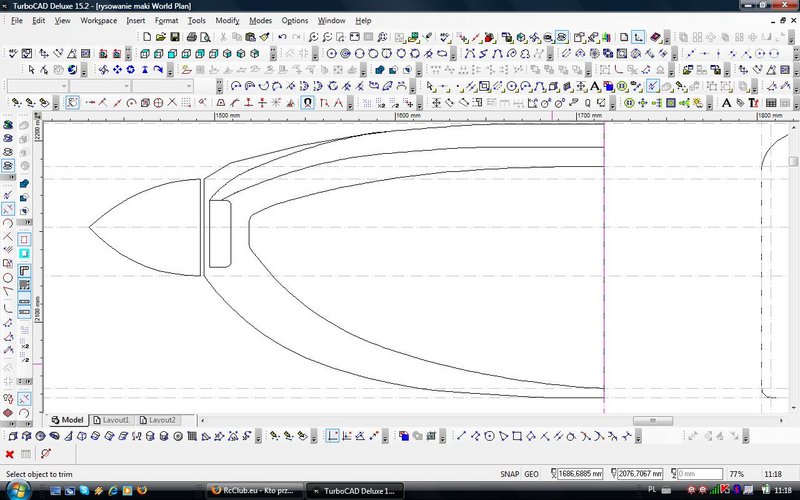Click the Y coordinate field 2076,7067
Screen dimensions: 800x500
pos(640,474)
